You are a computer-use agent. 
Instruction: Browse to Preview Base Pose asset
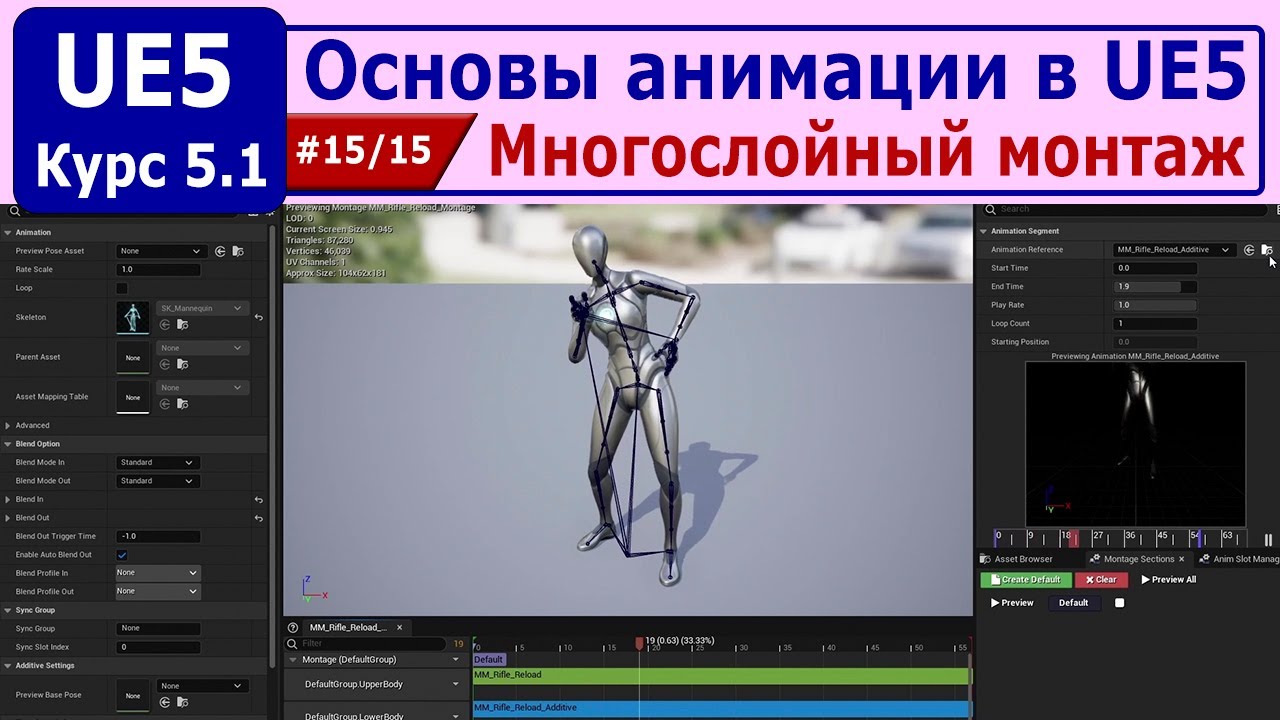coord(182,702)
